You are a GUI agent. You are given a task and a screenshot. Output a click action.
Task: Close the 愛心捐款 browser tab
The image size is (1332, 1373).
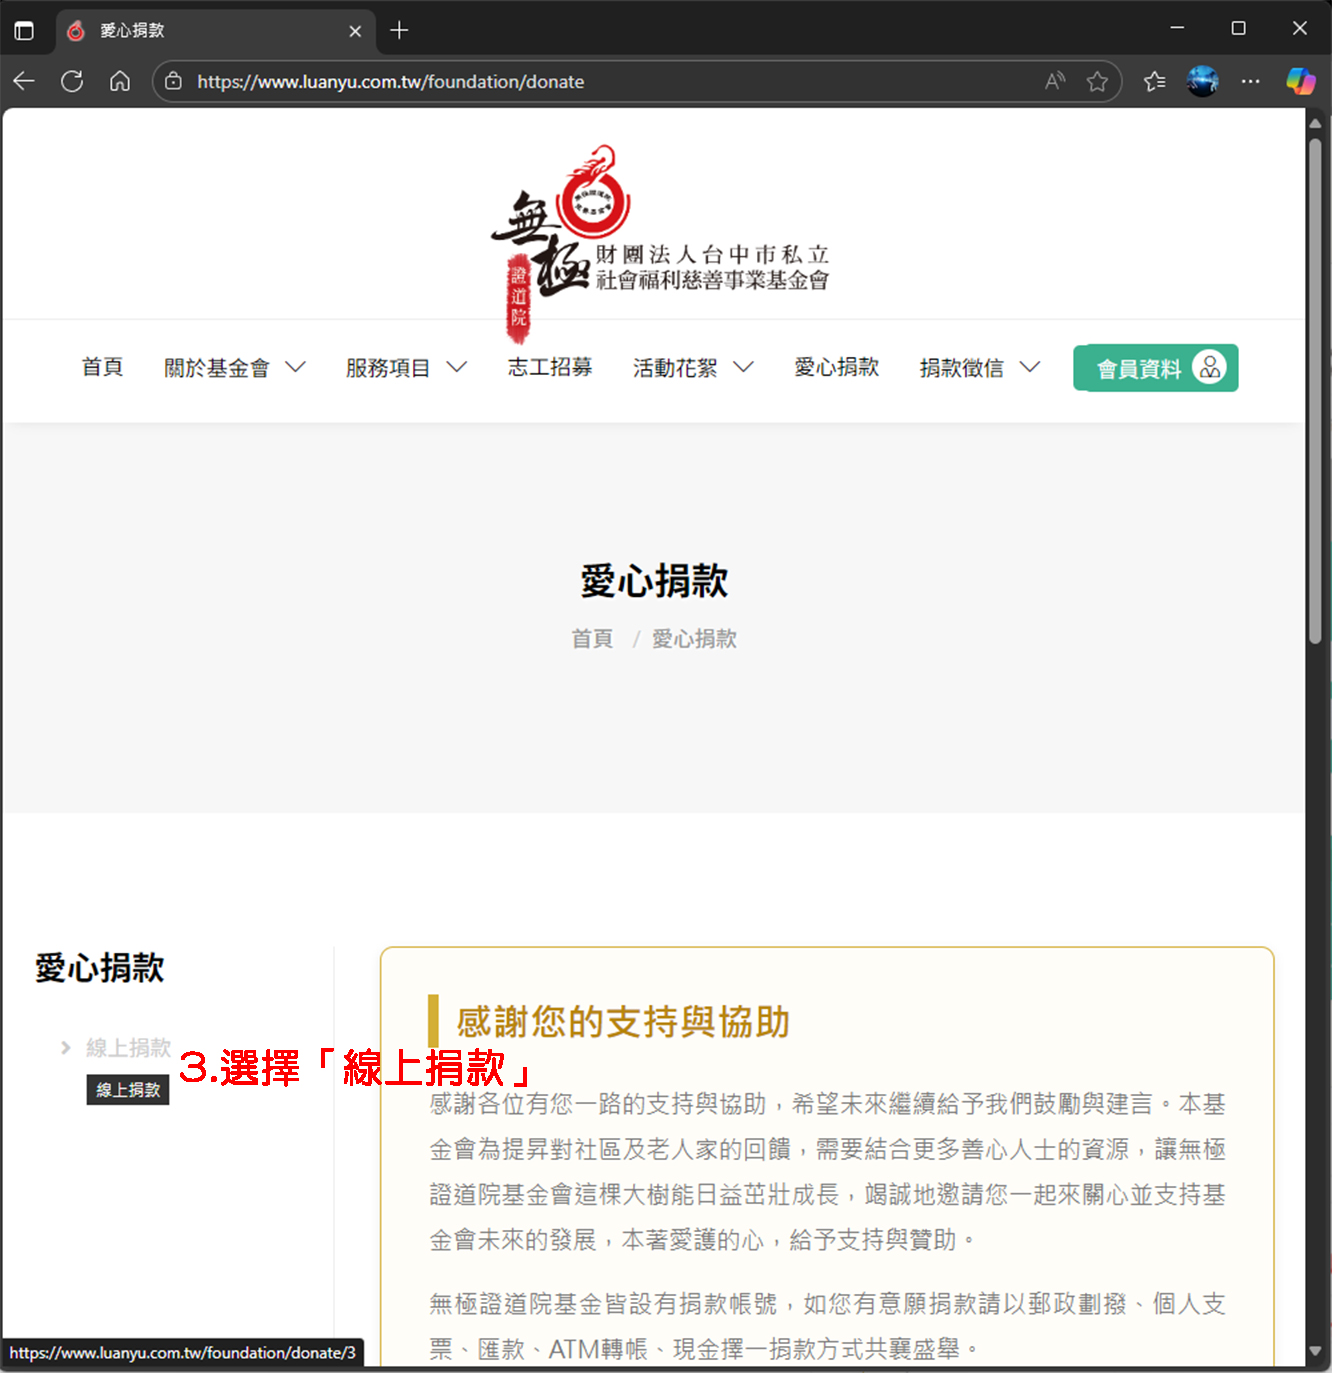(x=355, y=31)
